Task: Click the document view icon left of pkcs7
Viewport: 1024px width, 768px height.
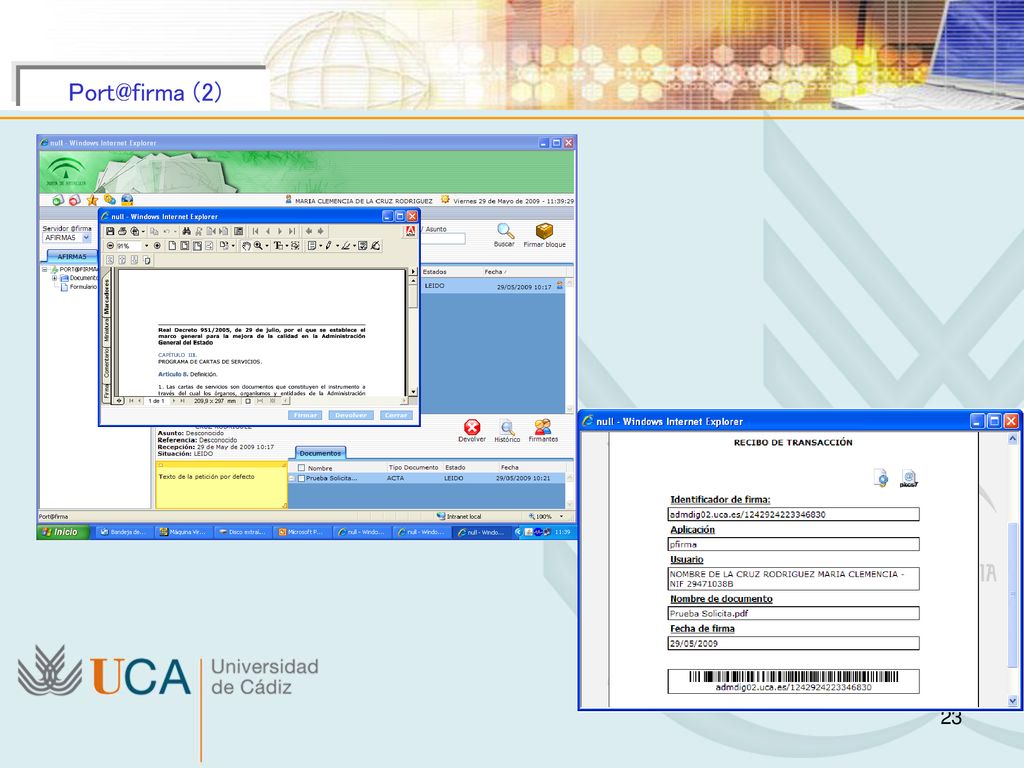Action: point(881,478)
